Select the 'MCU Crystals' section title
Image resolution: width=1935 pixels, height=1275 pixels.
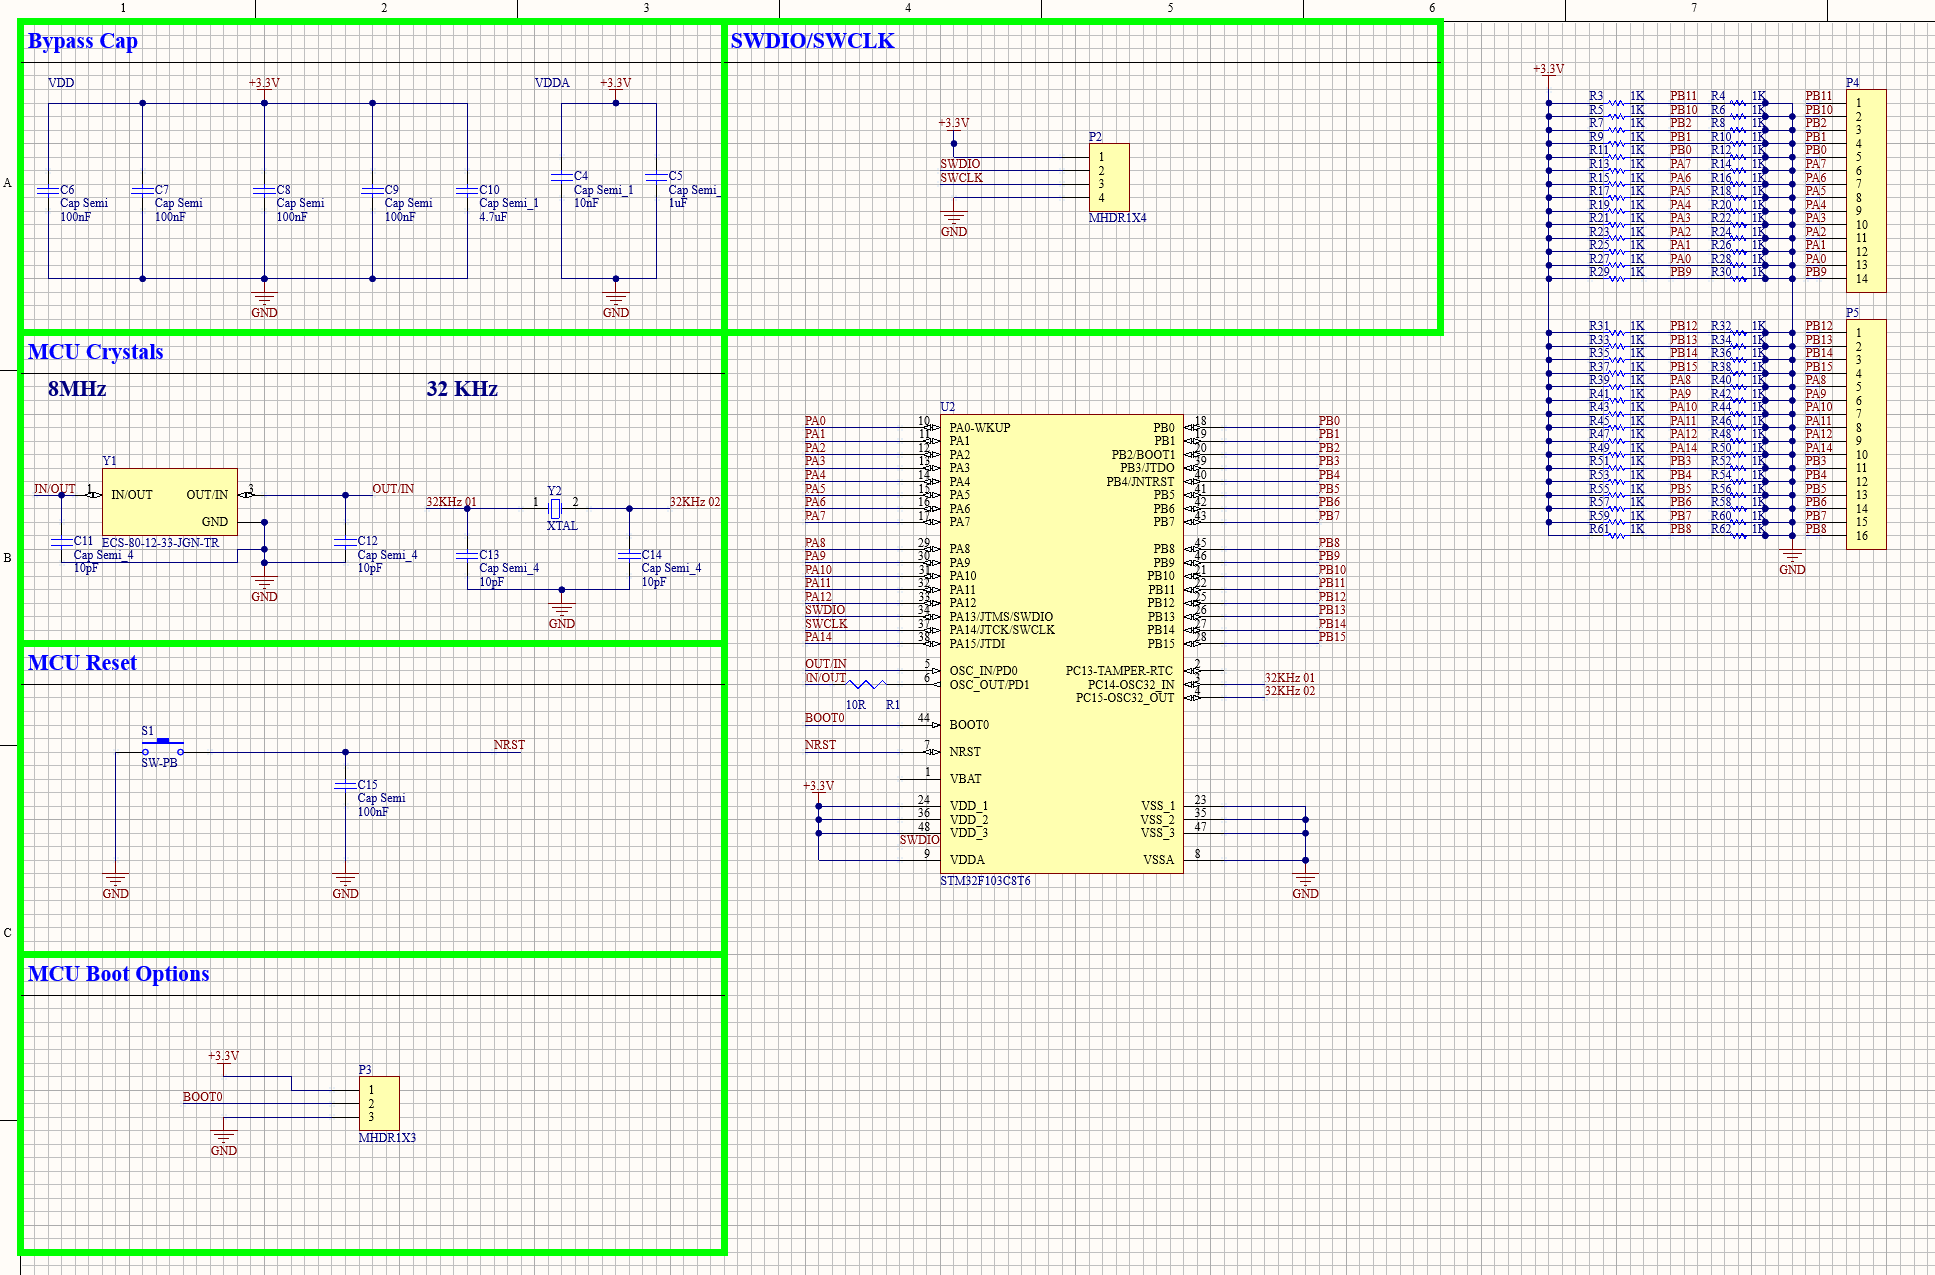[95, 352]
